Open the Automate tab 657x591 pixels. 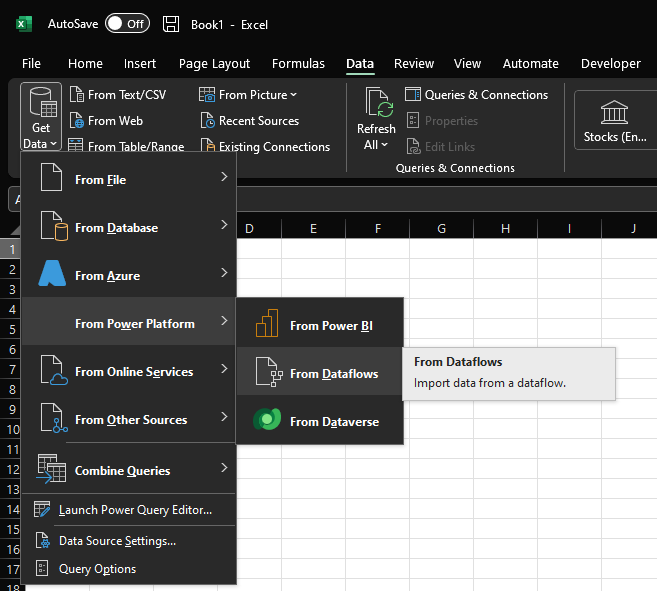pyautogui.click(x=530, y=63)
